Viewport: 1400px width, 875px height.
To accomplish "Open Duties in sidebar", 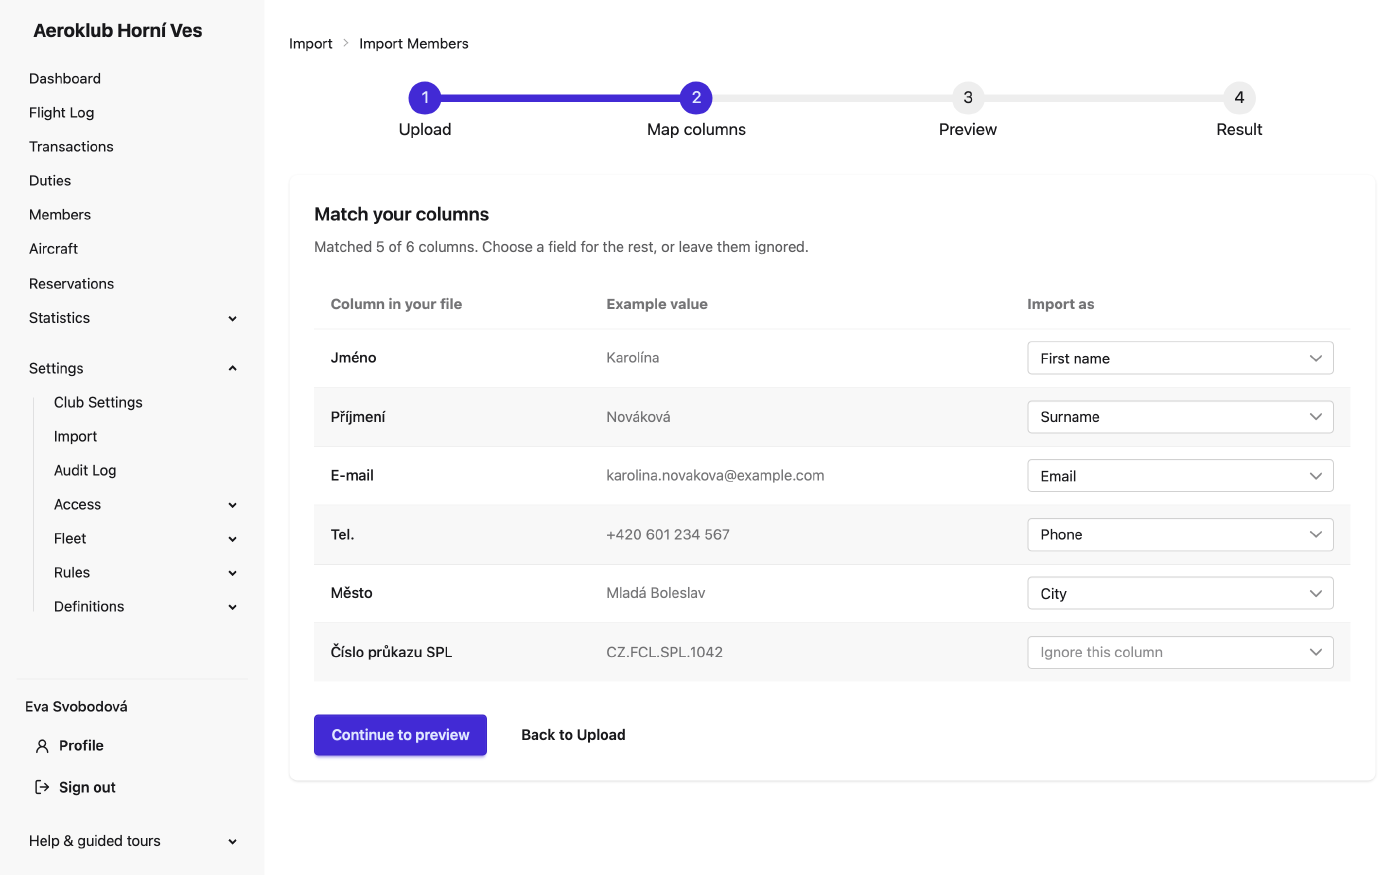I will pos(50,181).
